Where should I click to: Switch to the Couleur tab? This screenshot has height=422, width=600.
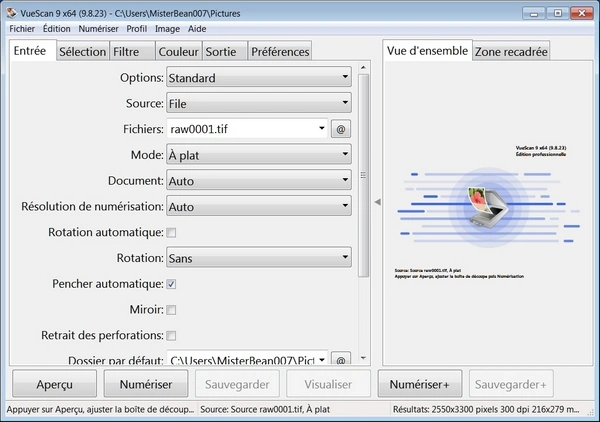(178, 51)
